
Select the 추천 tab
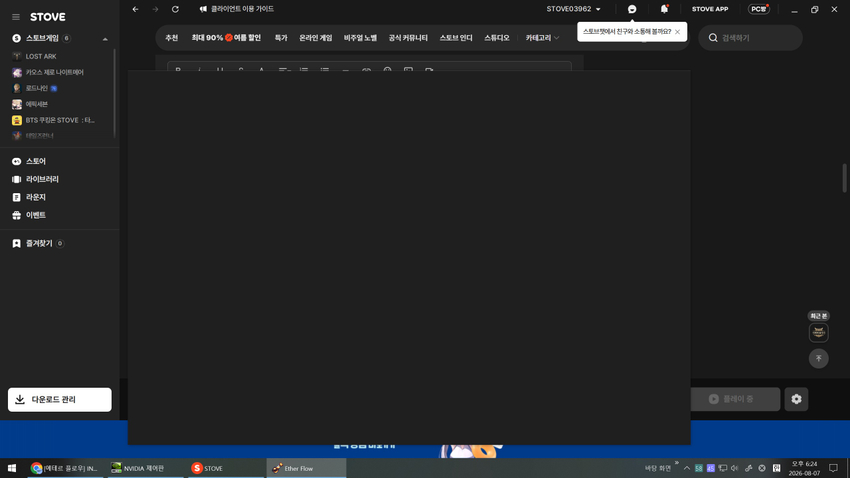171,38
